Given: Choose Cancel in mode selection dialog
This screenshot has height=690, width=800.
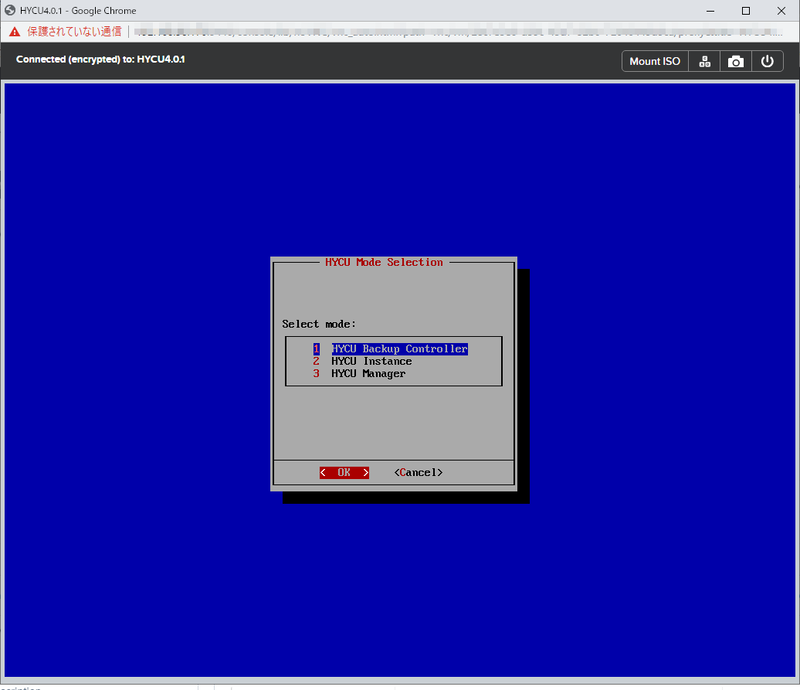Looking at the screenshot, I should pyautogui.click(x=418, y=473).
